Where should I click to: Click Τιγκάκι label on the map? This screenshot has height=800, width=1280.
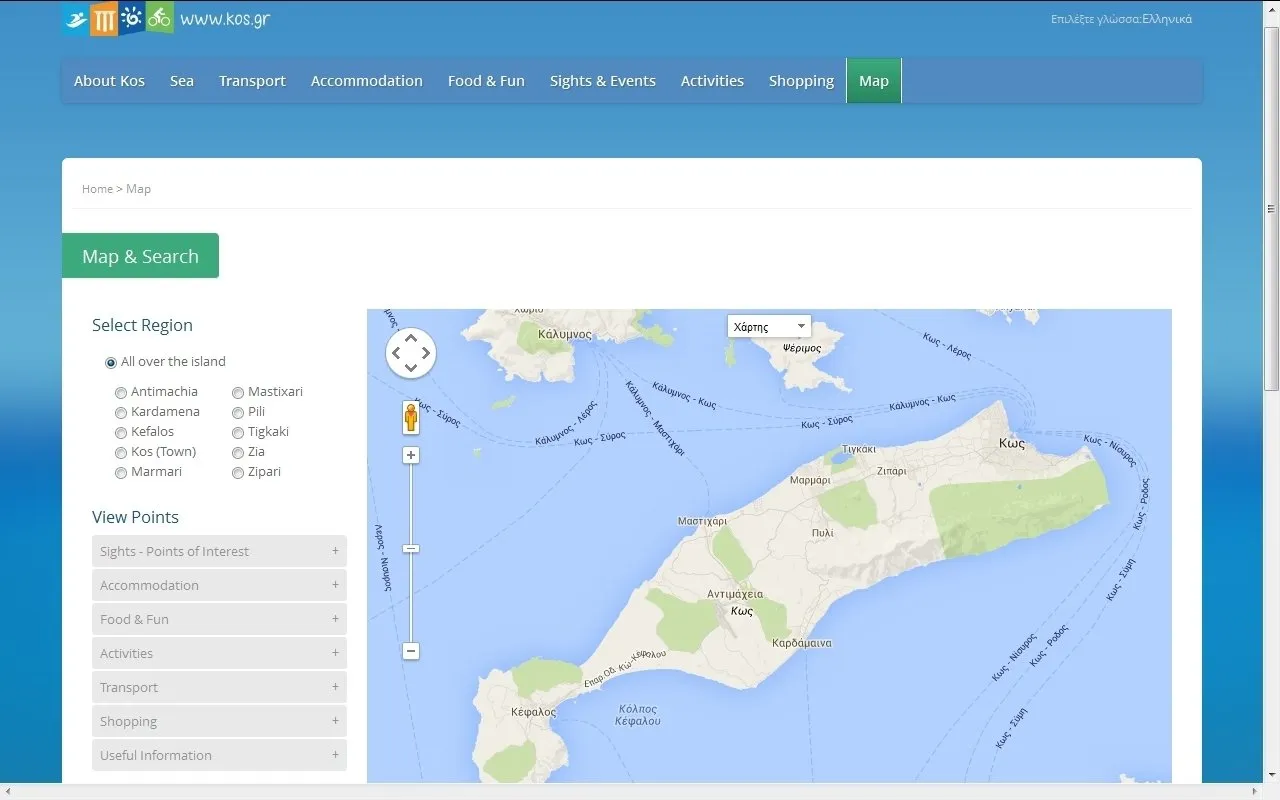pos(859,449)
